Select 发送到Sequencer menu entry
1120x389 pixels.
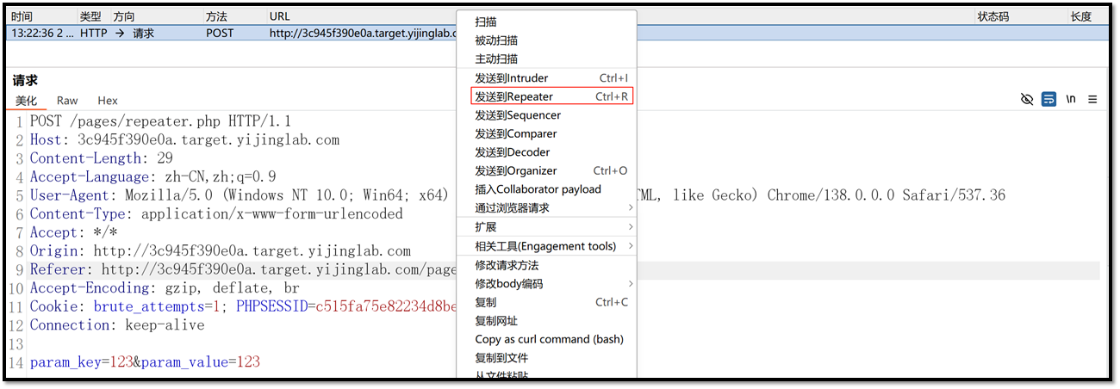[546, 115]
